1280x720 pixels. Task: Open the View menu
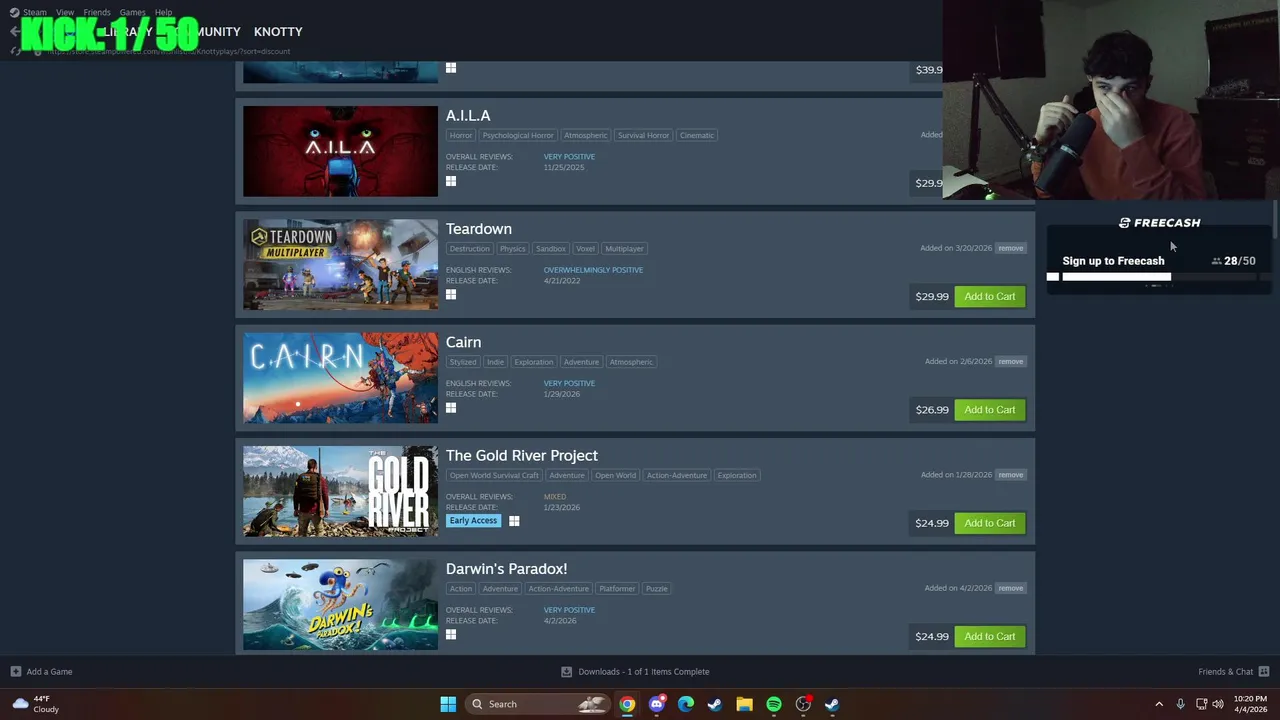(x=65, y=13)
